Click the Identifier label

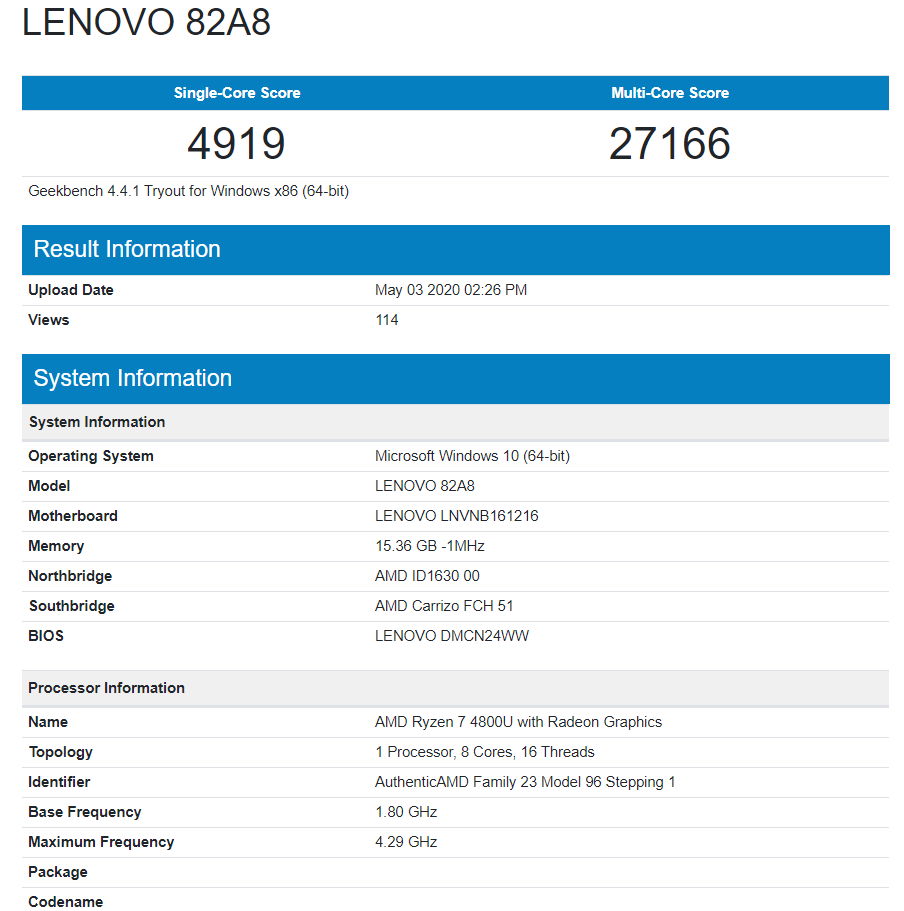pyautogui.click(x=59, y=782)
